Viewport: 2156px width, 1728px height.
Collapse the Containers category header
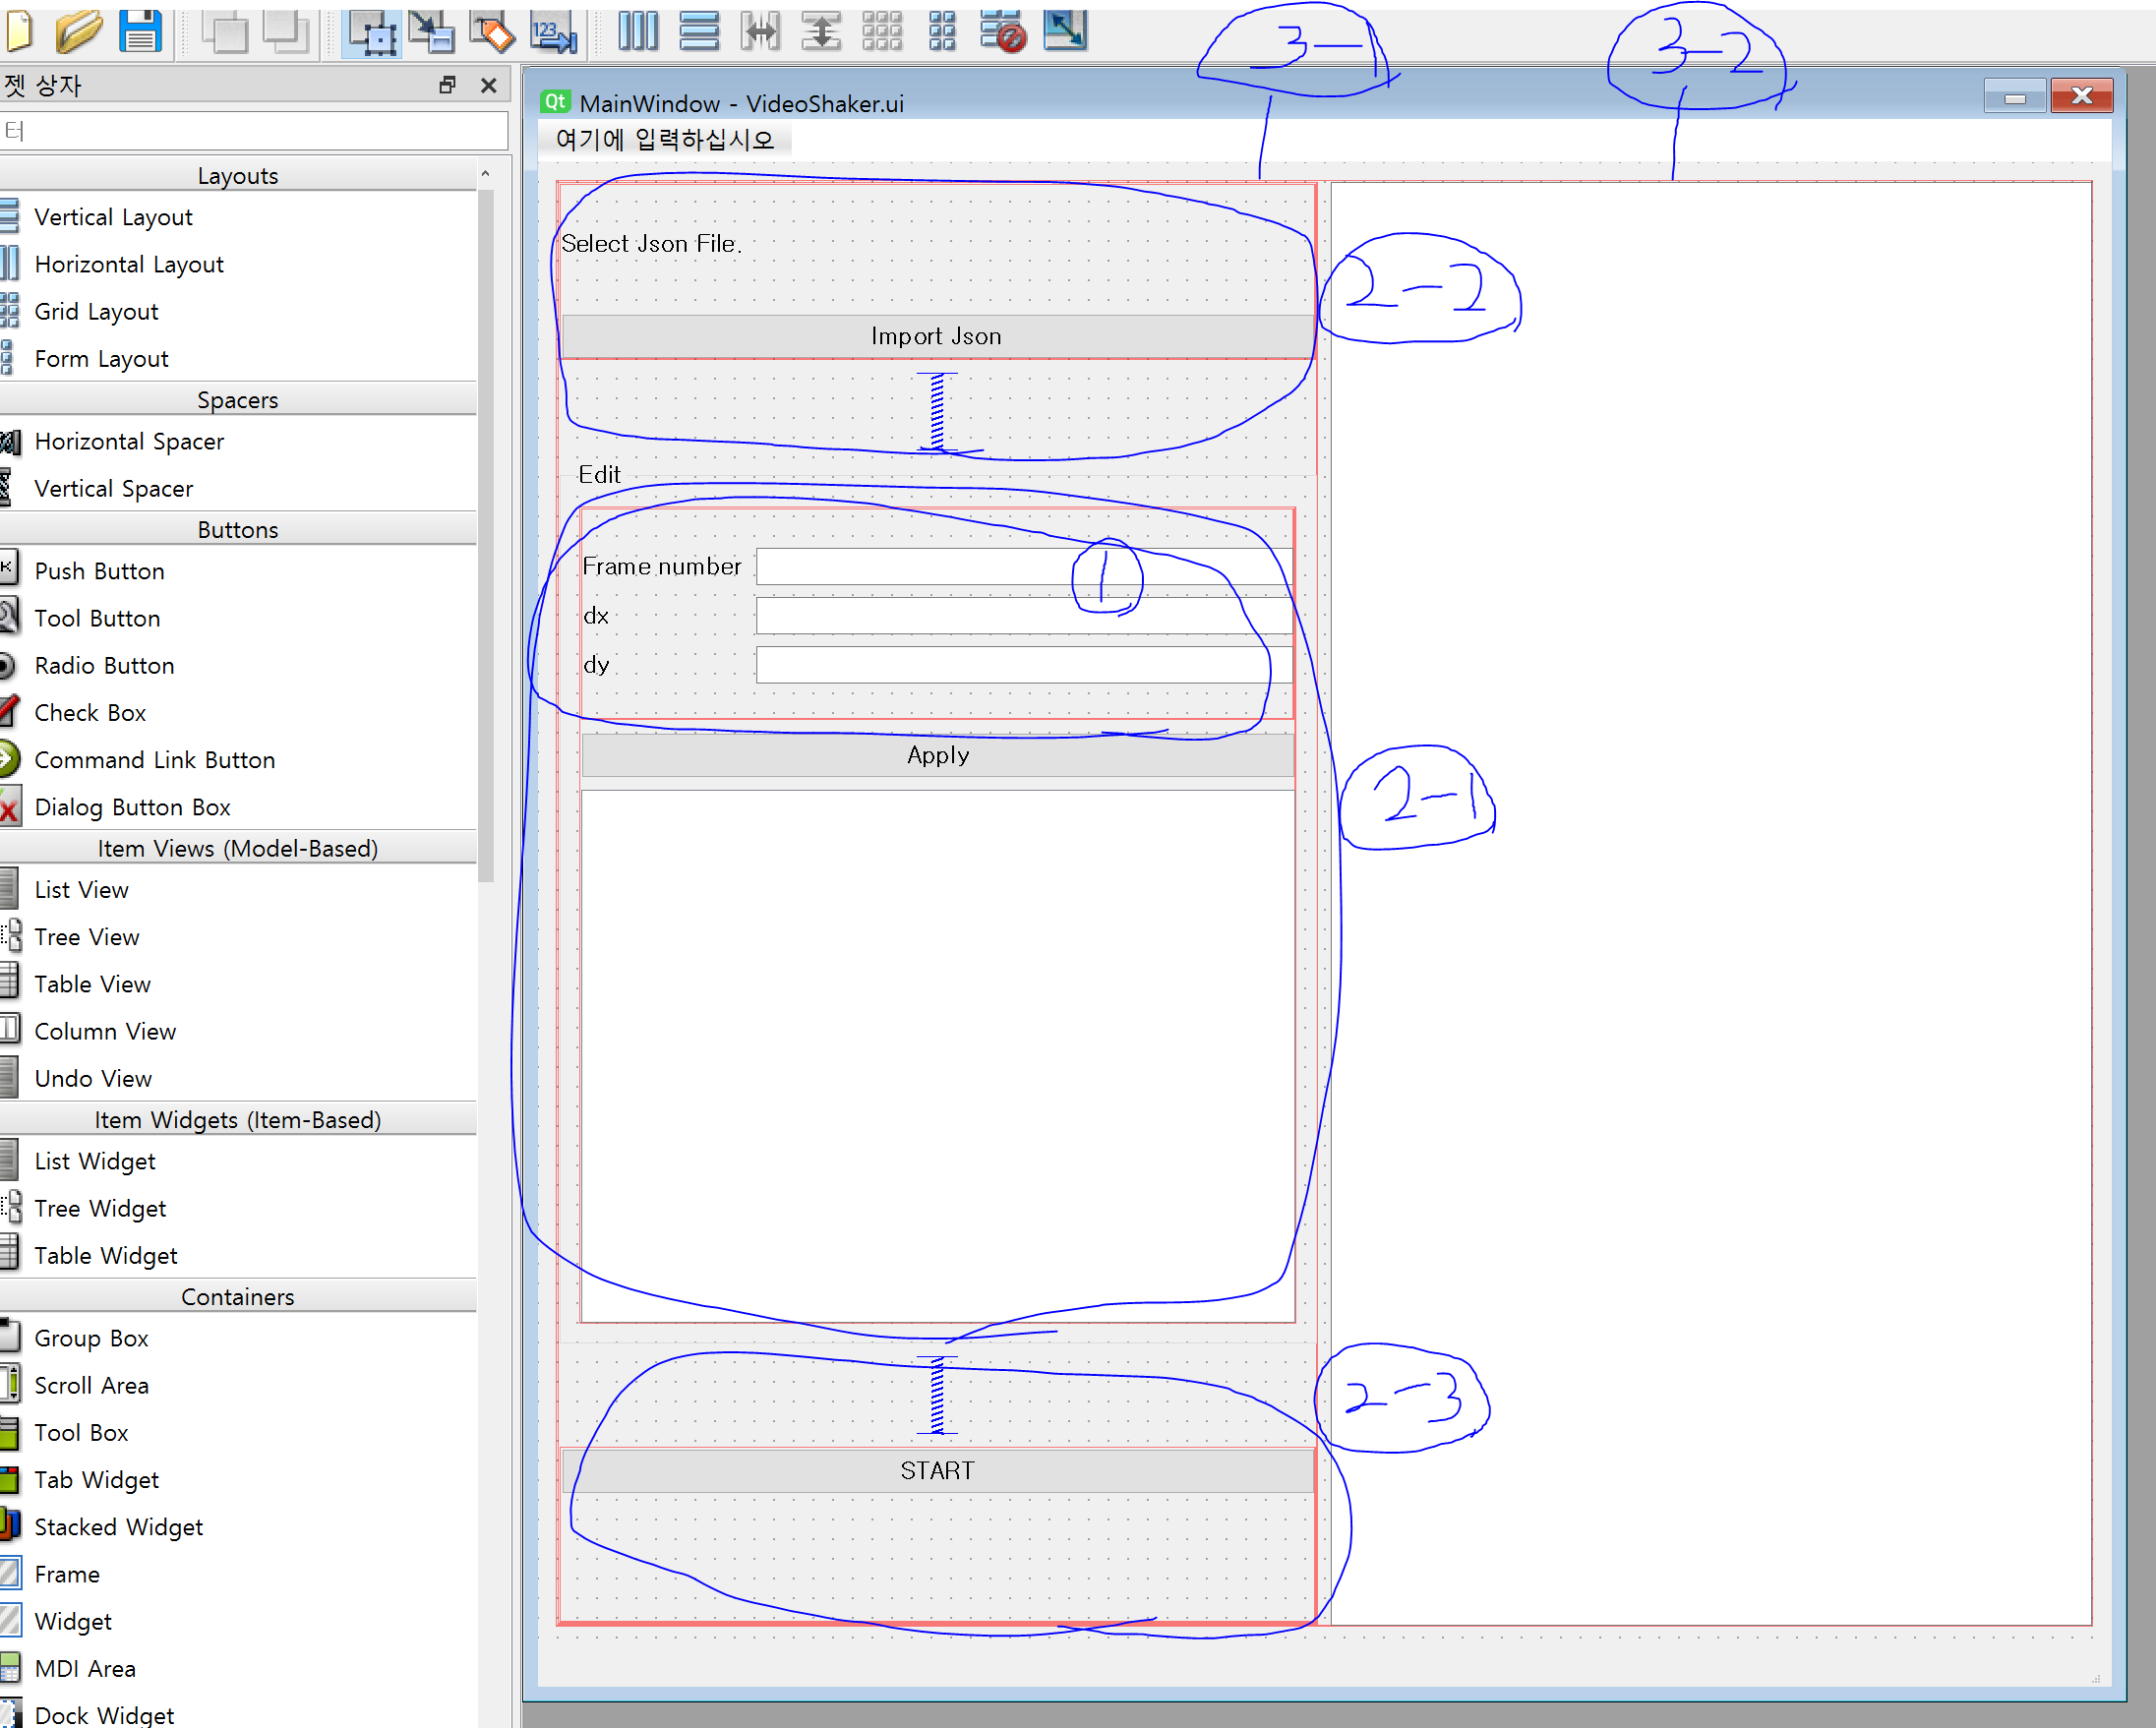238,1296
